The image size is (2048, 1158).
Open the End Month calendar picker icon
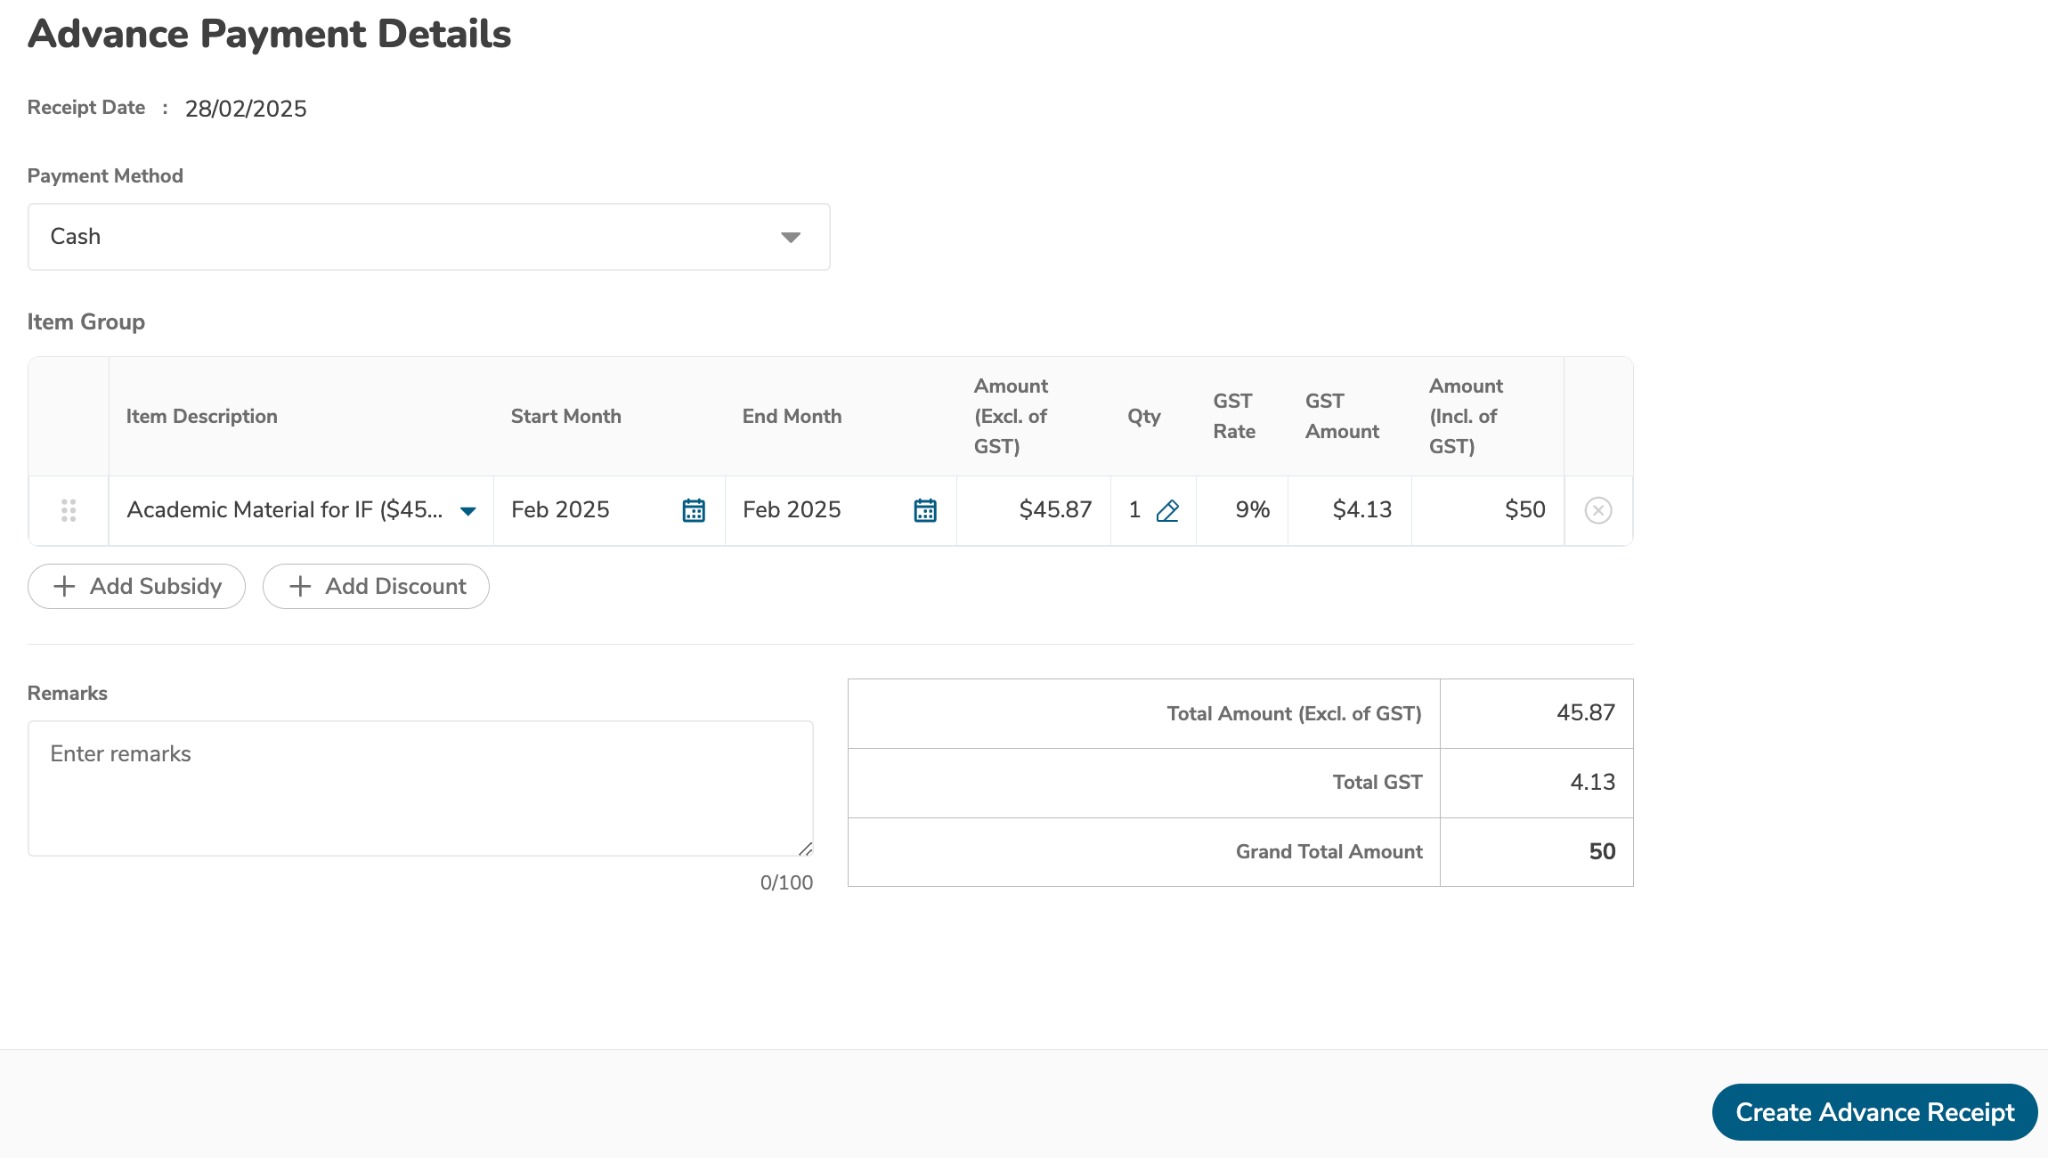pos(925,510)
